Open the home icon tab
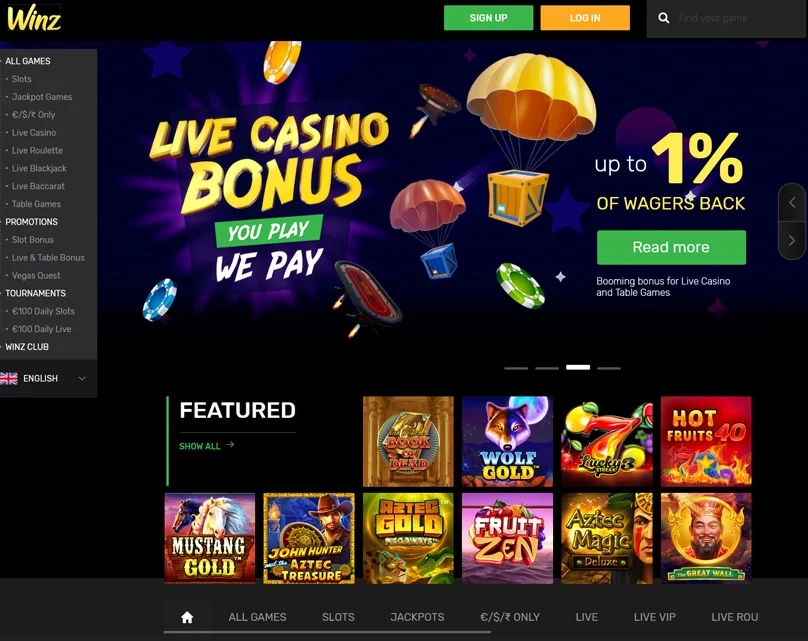Viewport: 808px width, 641px height. [187, 617]
